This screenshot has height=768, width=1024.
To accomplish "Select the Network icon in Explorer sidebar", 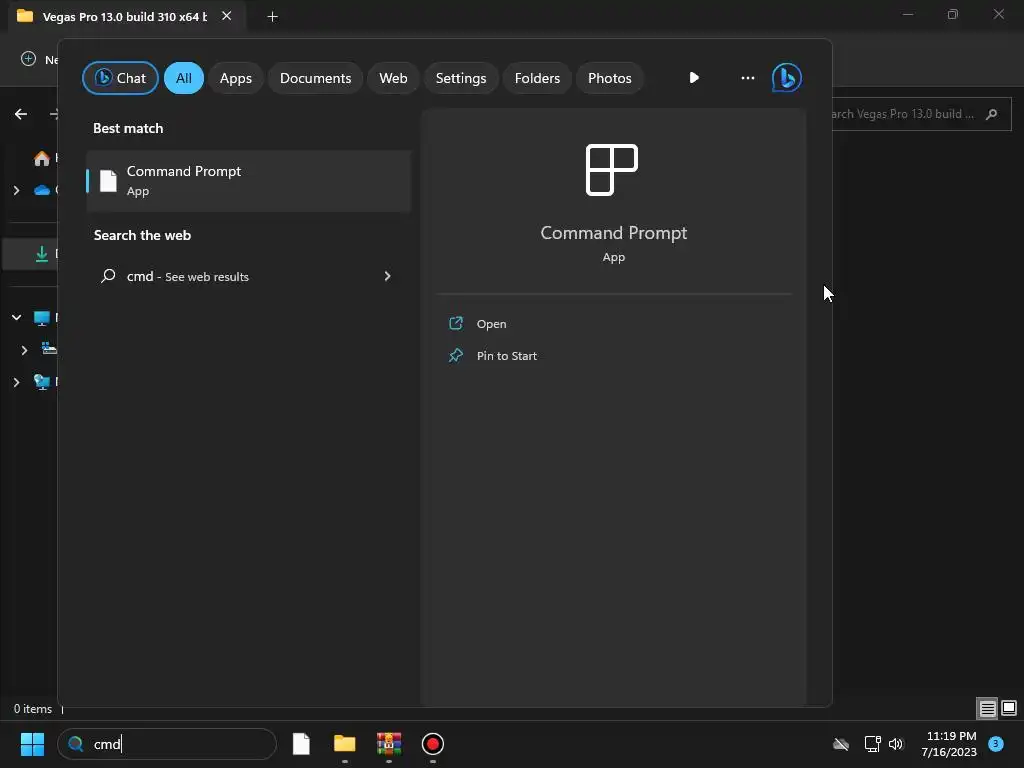I will [42, 382].
